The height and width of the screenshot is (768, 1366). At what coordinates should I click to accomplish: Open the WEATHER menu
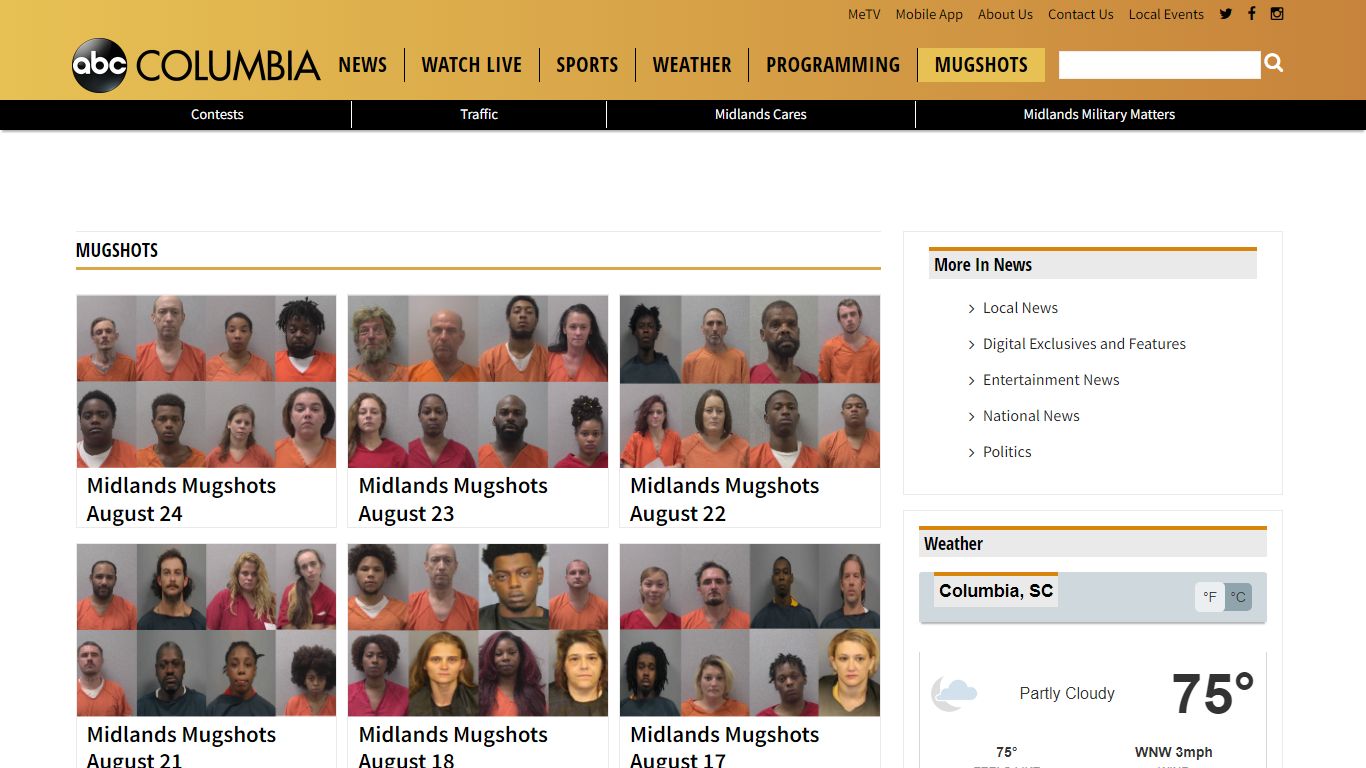[x=692, y=65]
